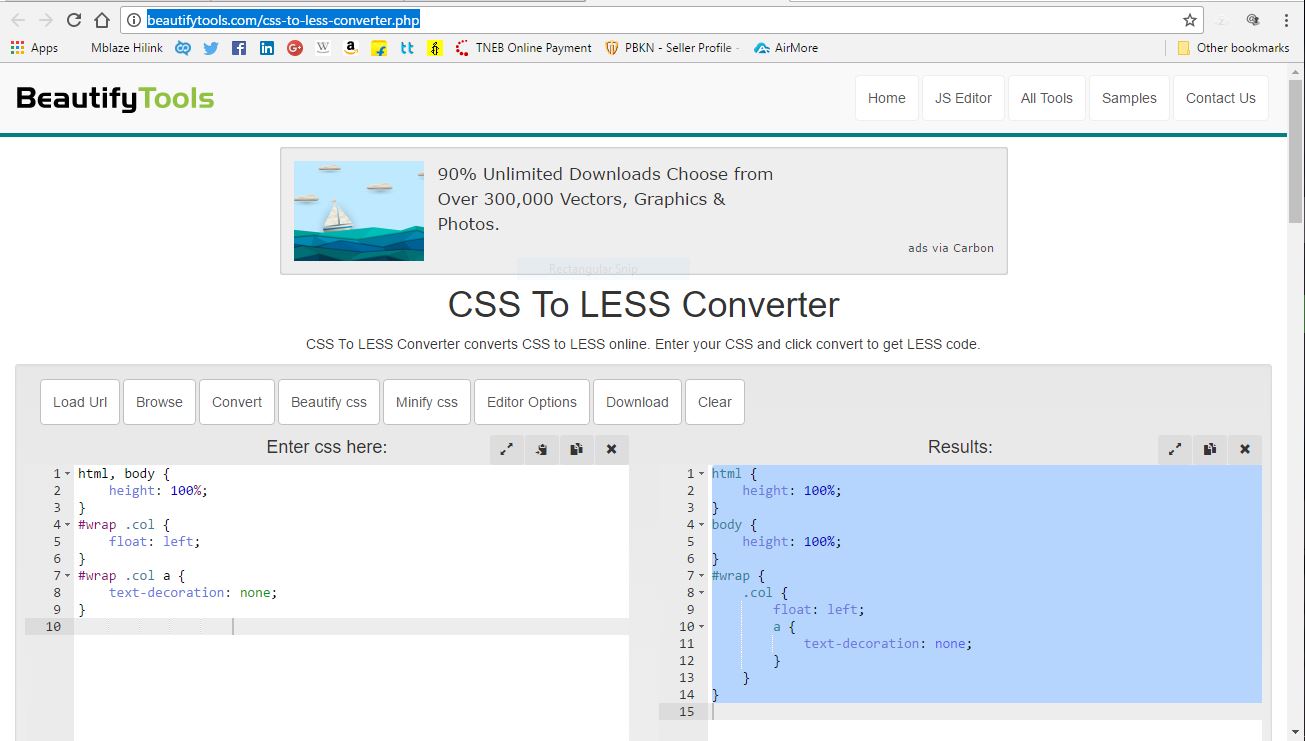
Task: Click the Beautify css button
Action: click(328, 402)
